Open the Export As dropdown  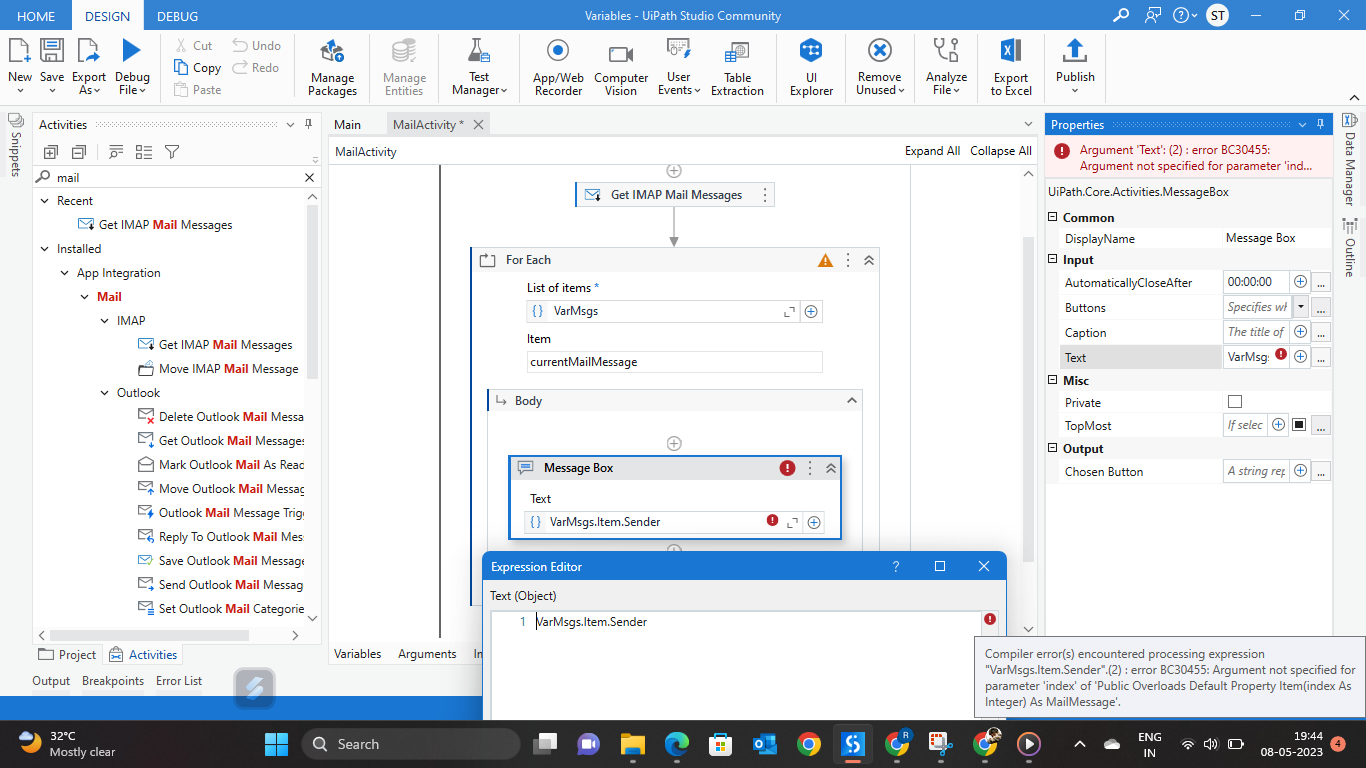(89, 83)
